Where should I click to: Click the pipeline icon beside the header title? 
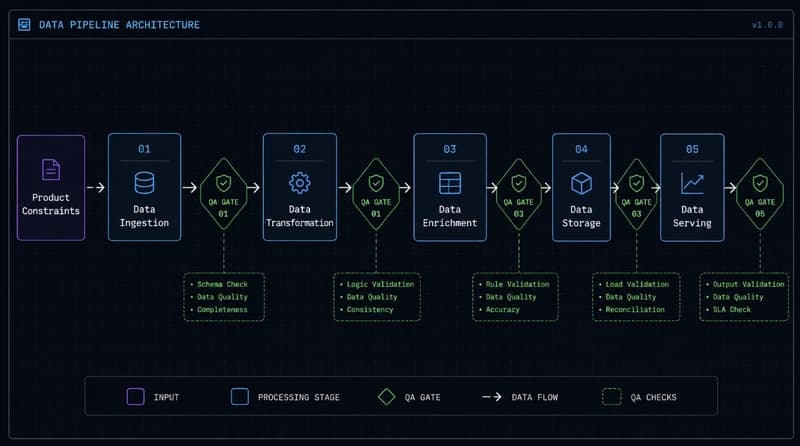[x=24, y=24]
